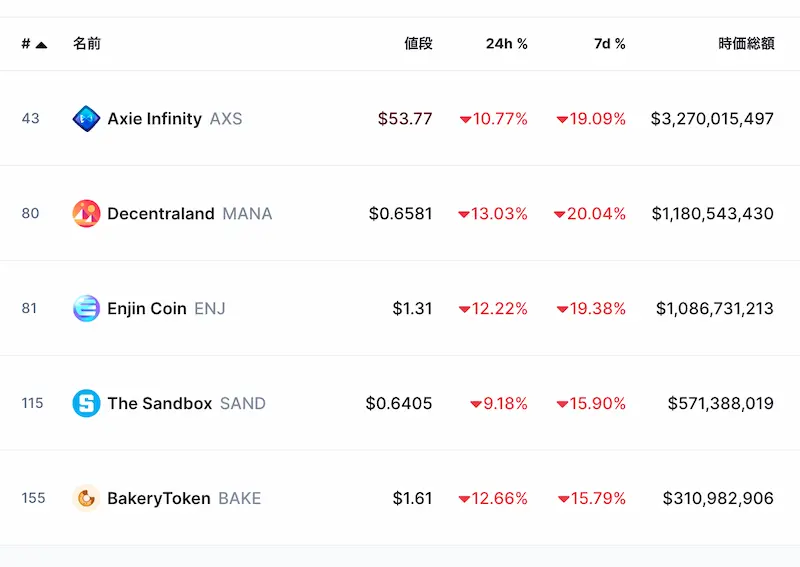Sort table by 名前 column header
Viewport: 800px width, 567px height.
87,44
